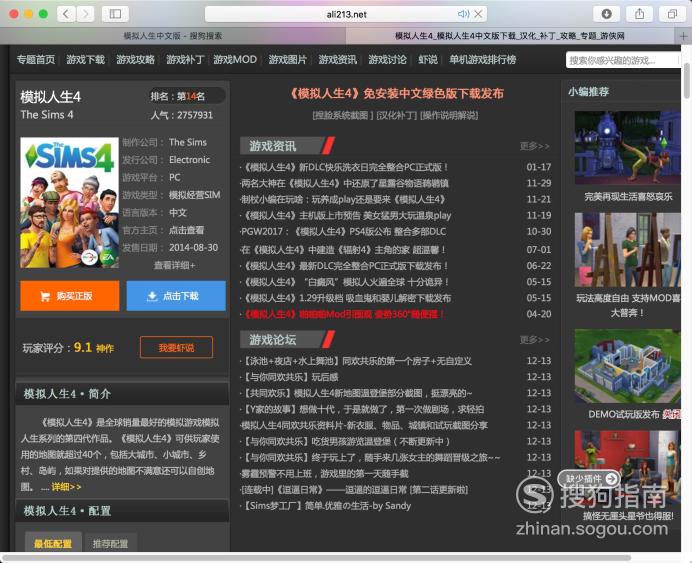Open recommended thumbnail 完美再现生活喜怒哀乐
Screen dimensions: 692x563
(x=628, y=148)
